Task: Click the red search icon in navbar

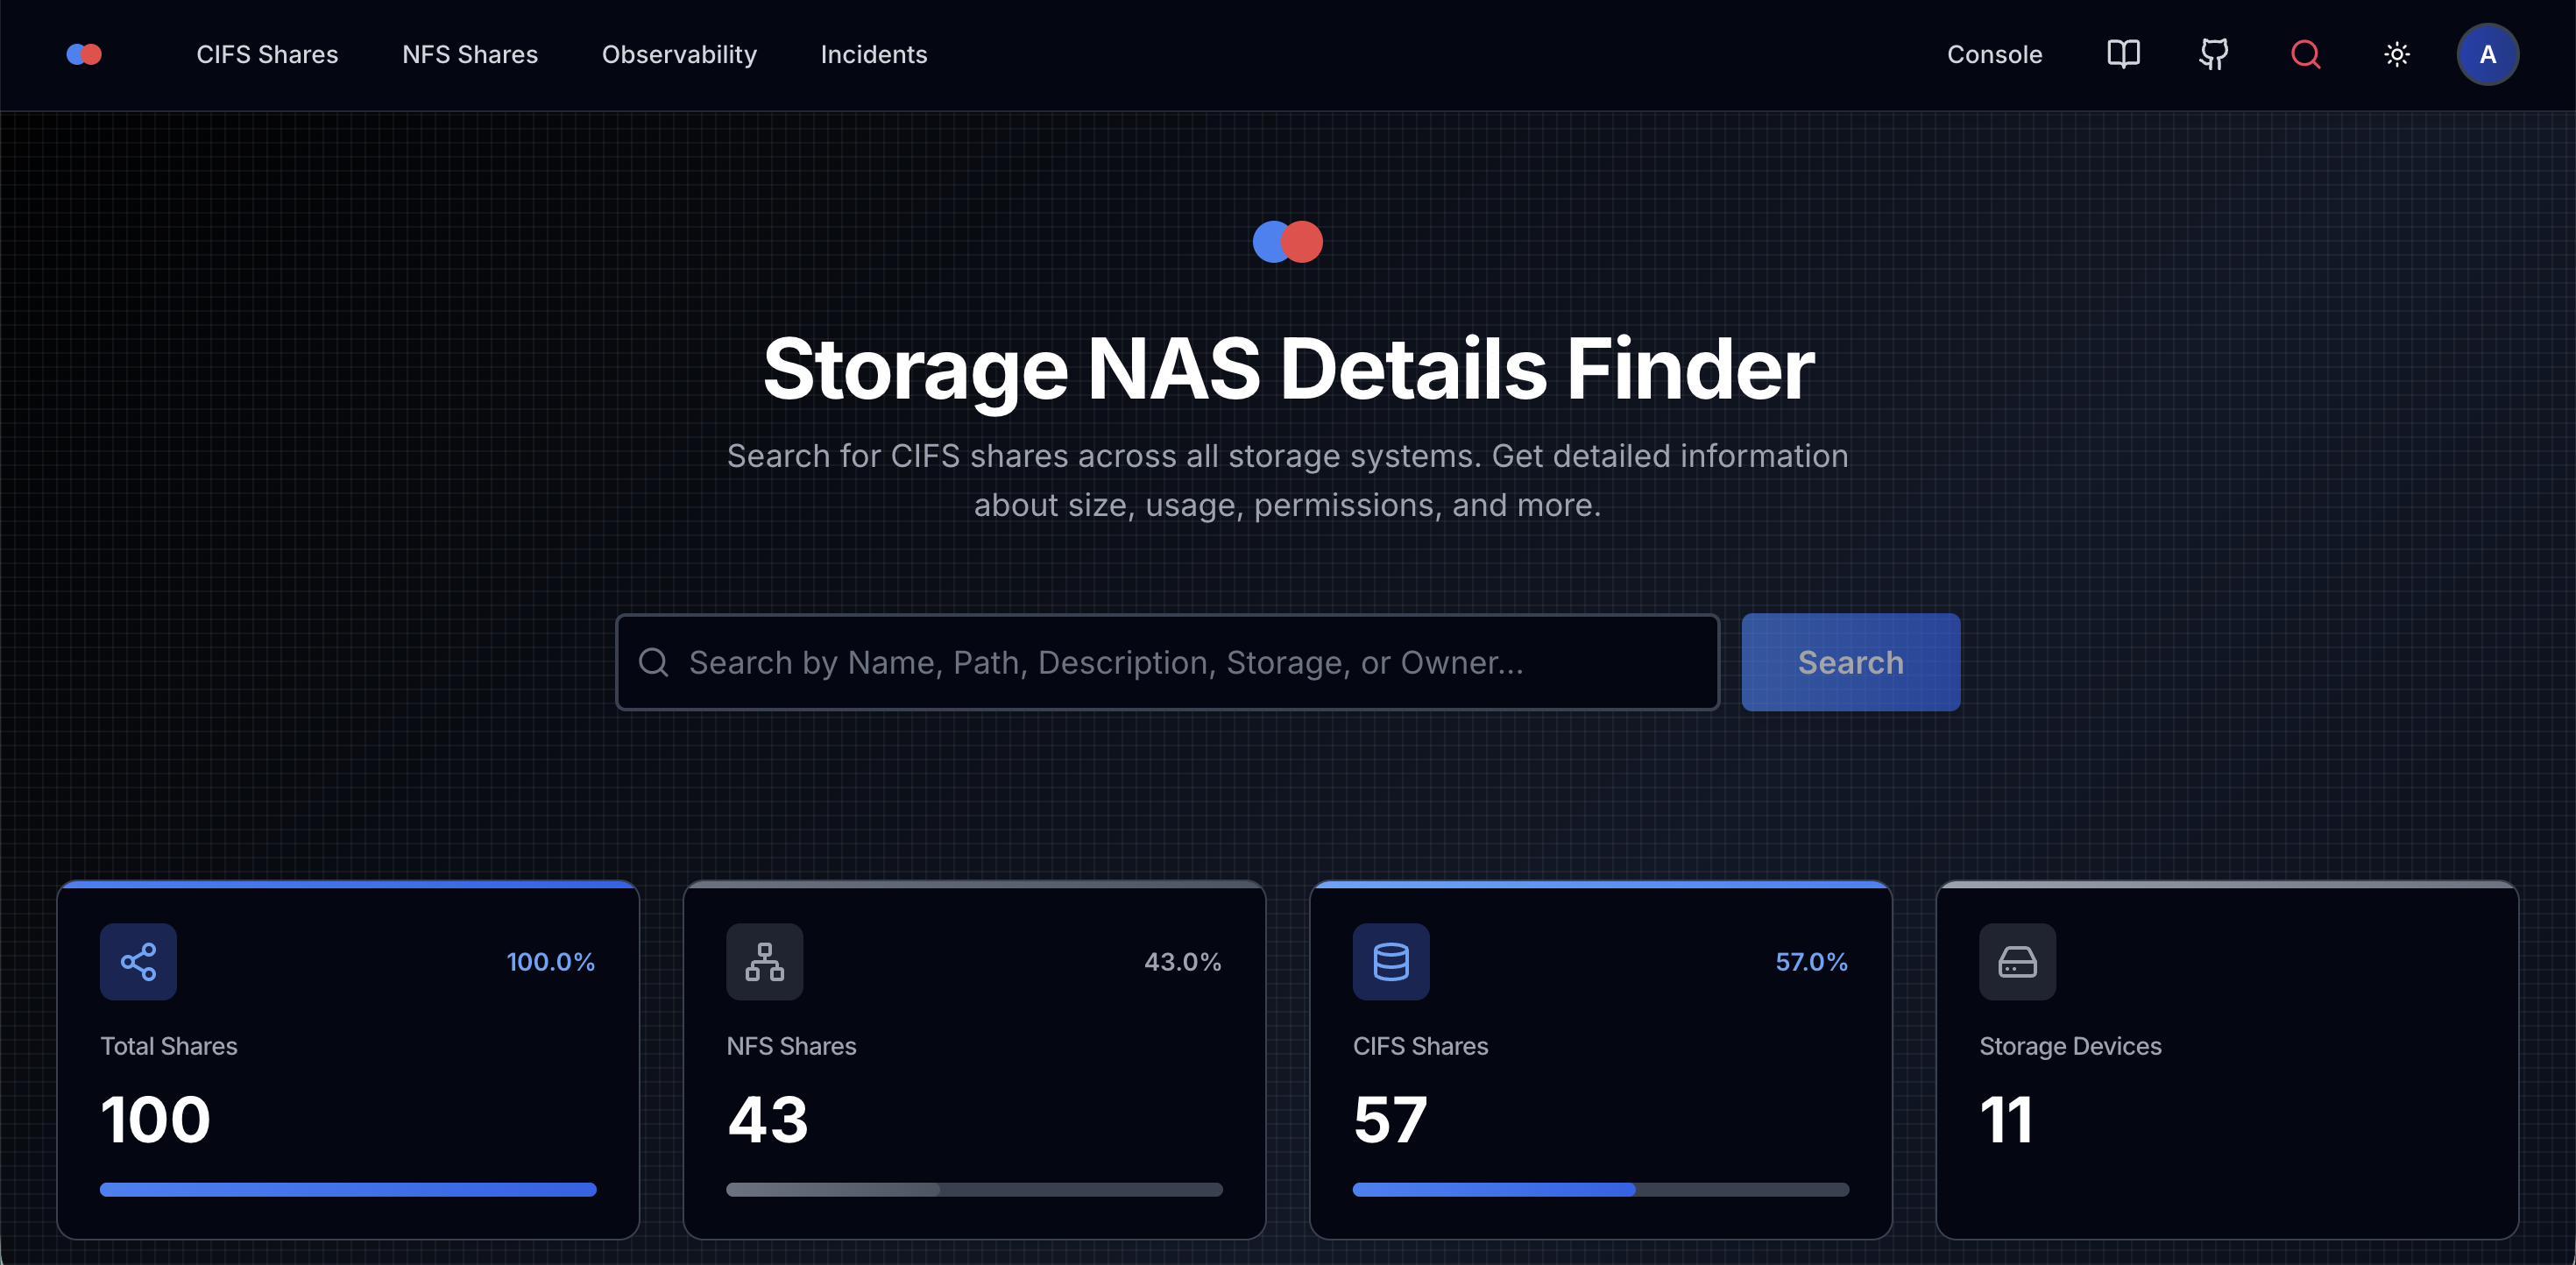Action: 2305,54
